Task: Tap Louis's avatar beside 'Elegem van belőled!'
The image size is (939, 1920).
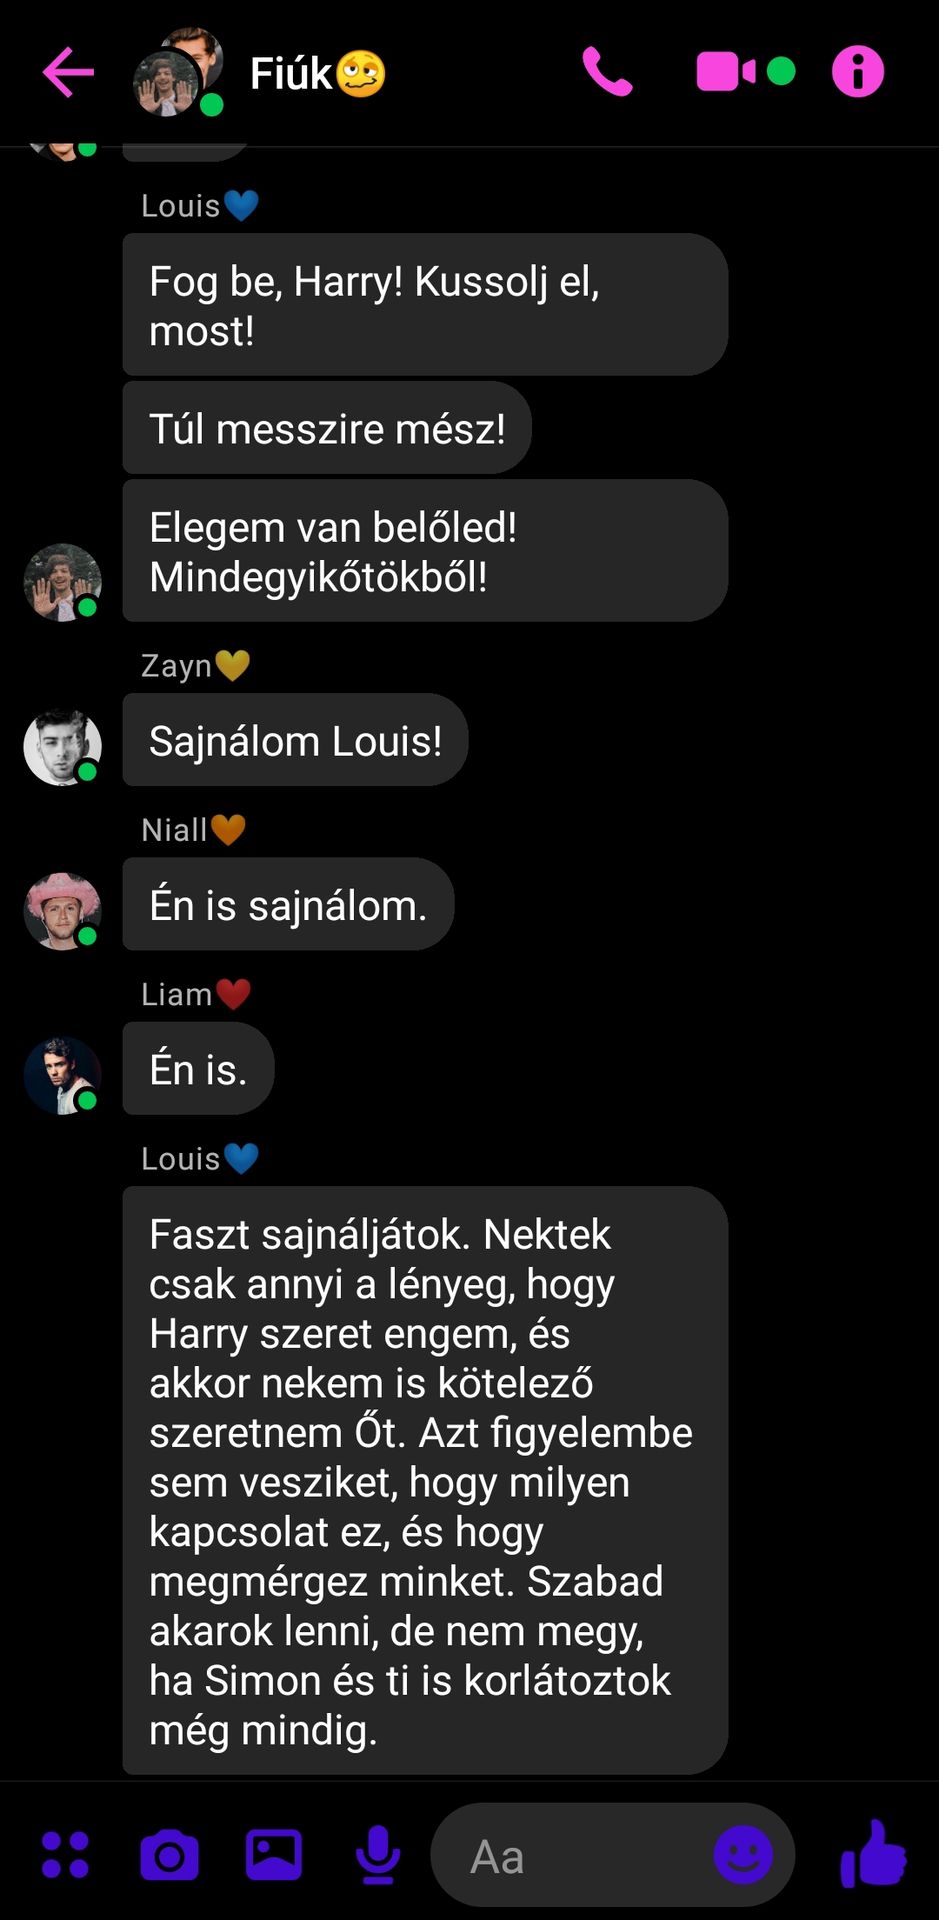Action: click(x=62, y=583)
